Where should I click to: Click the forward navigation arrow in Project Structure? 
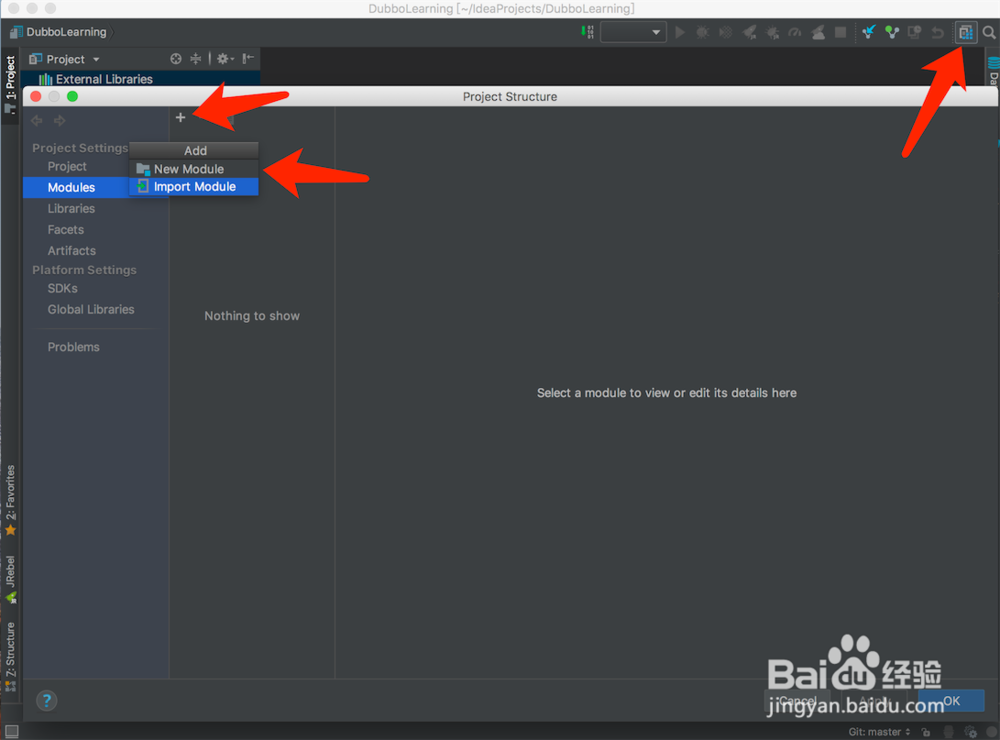(x=59, y=121)
